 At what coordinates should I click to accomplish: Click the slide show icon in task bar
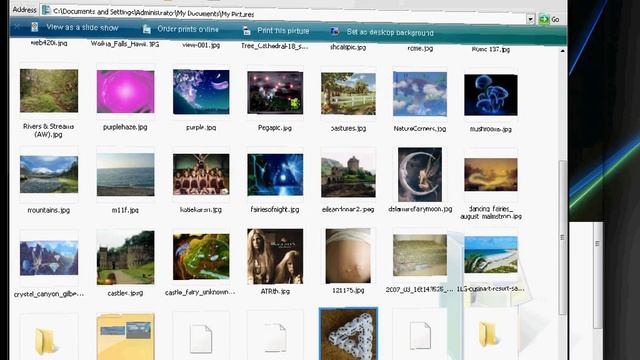35,27
